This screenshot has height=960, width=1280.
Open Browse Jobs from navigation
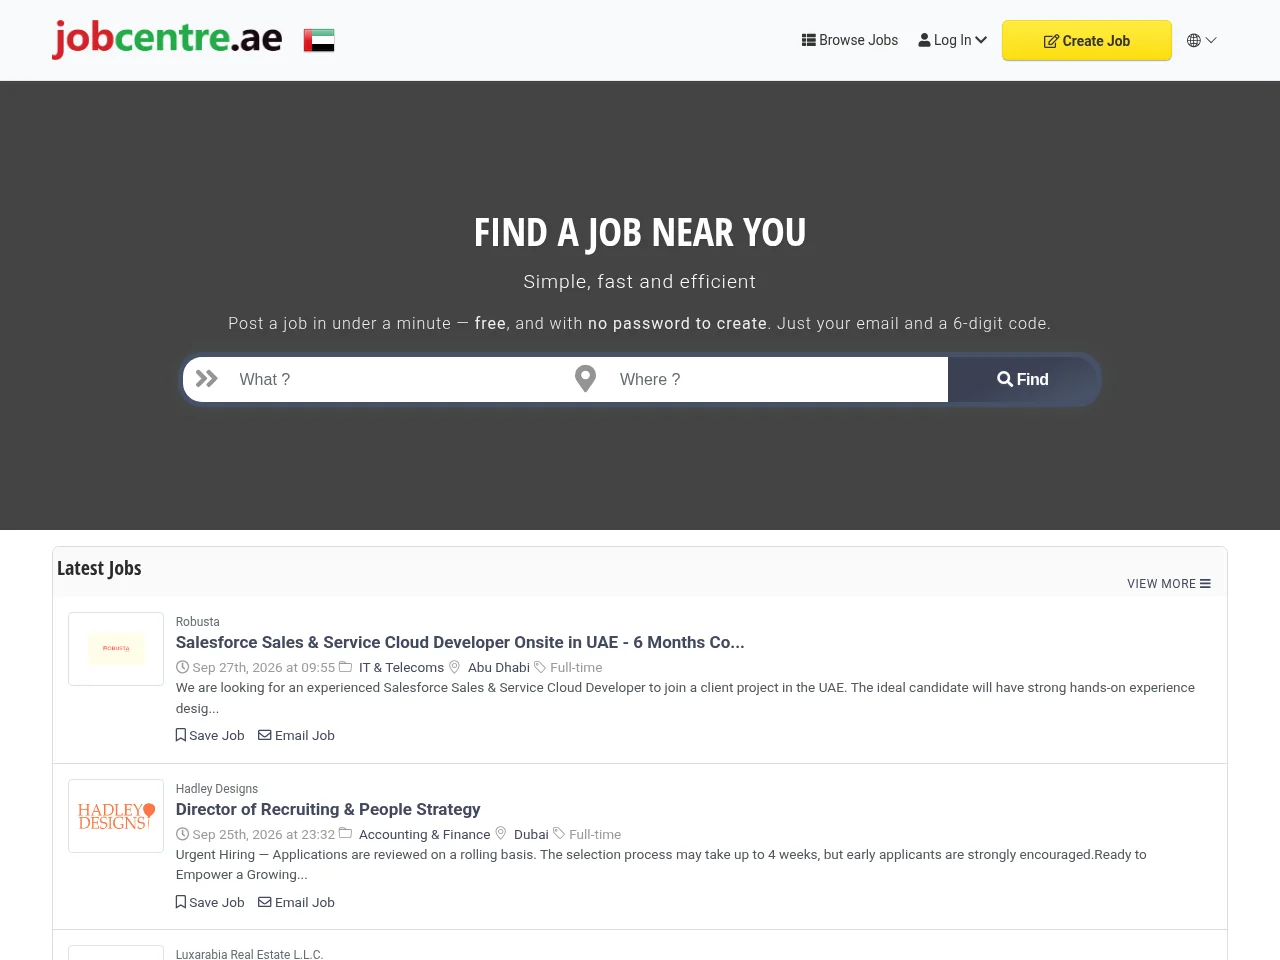[850, 40]
